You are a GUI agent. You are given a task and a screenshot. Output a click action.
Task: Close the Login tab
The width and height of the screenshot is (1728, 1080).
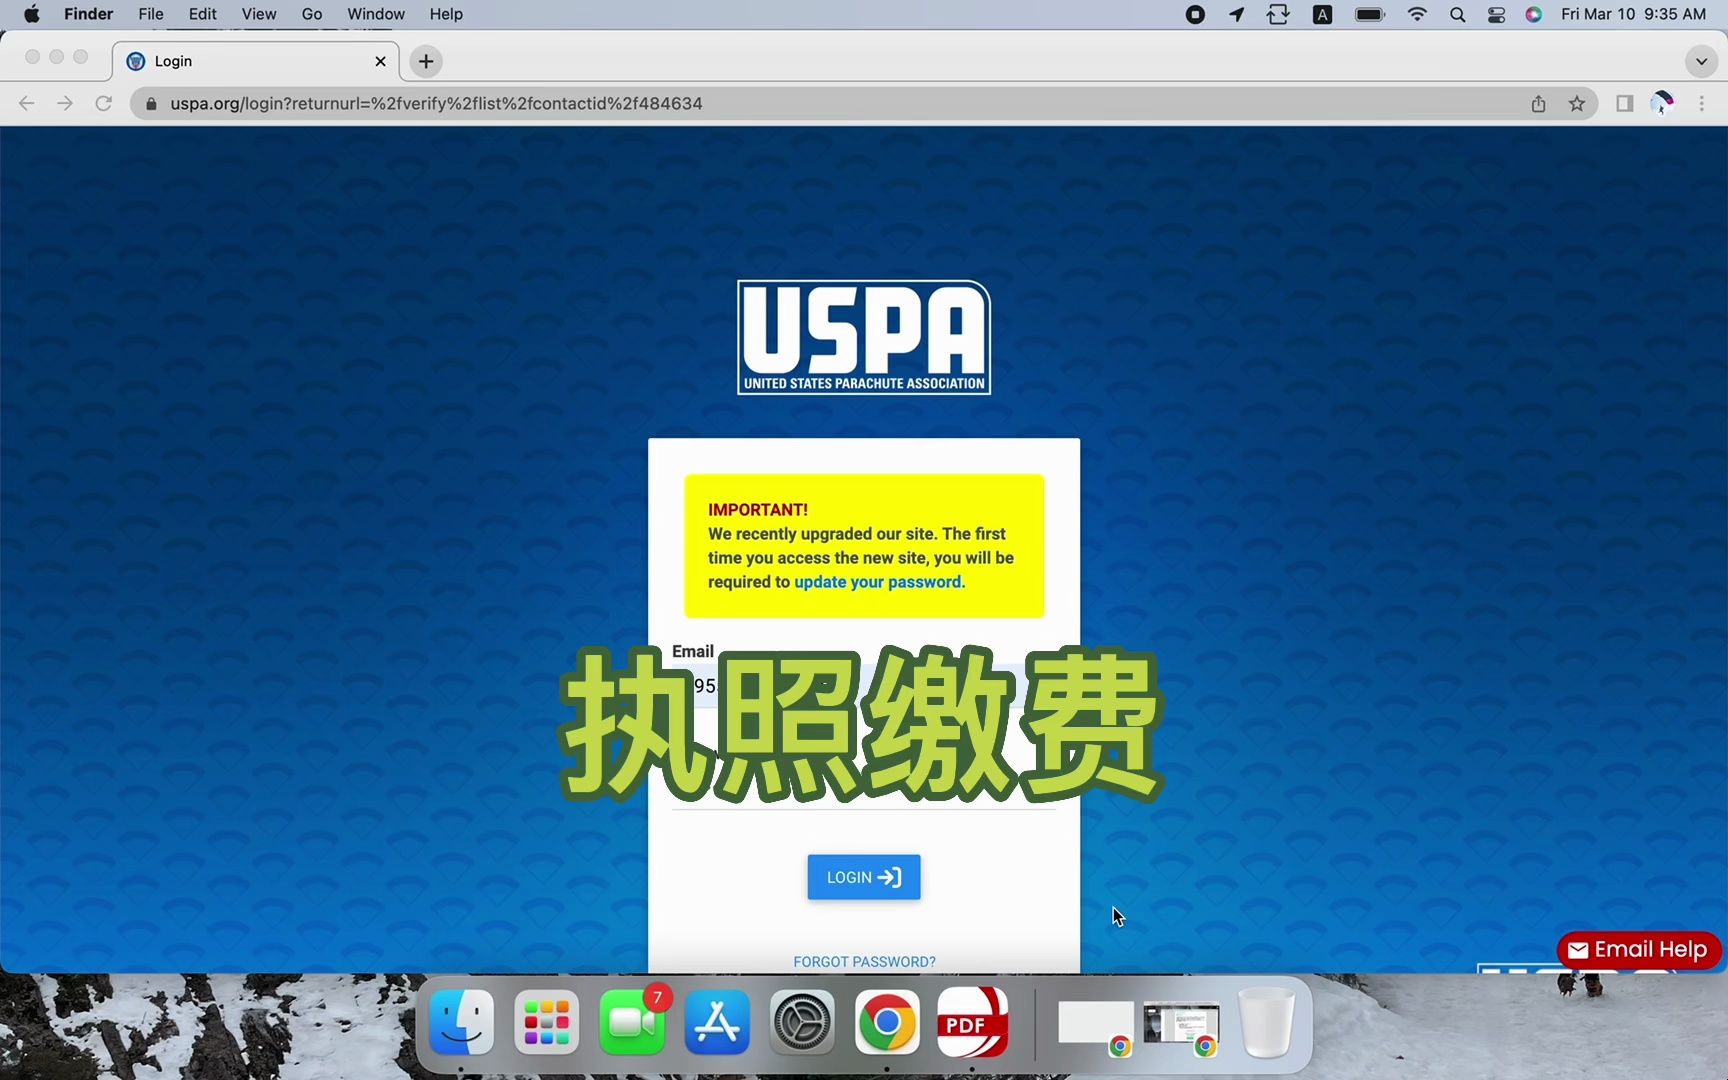[380, 61]
